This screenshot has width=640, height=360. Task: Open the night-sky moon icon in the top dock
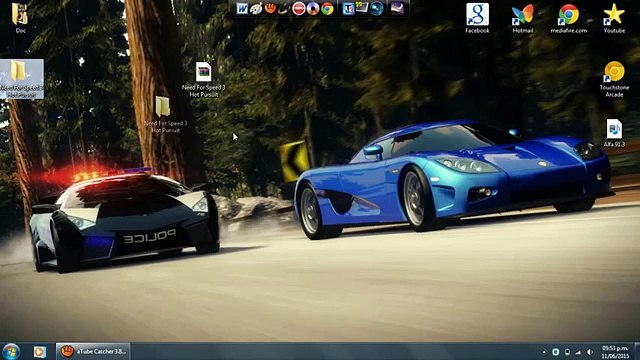(398, 8)
